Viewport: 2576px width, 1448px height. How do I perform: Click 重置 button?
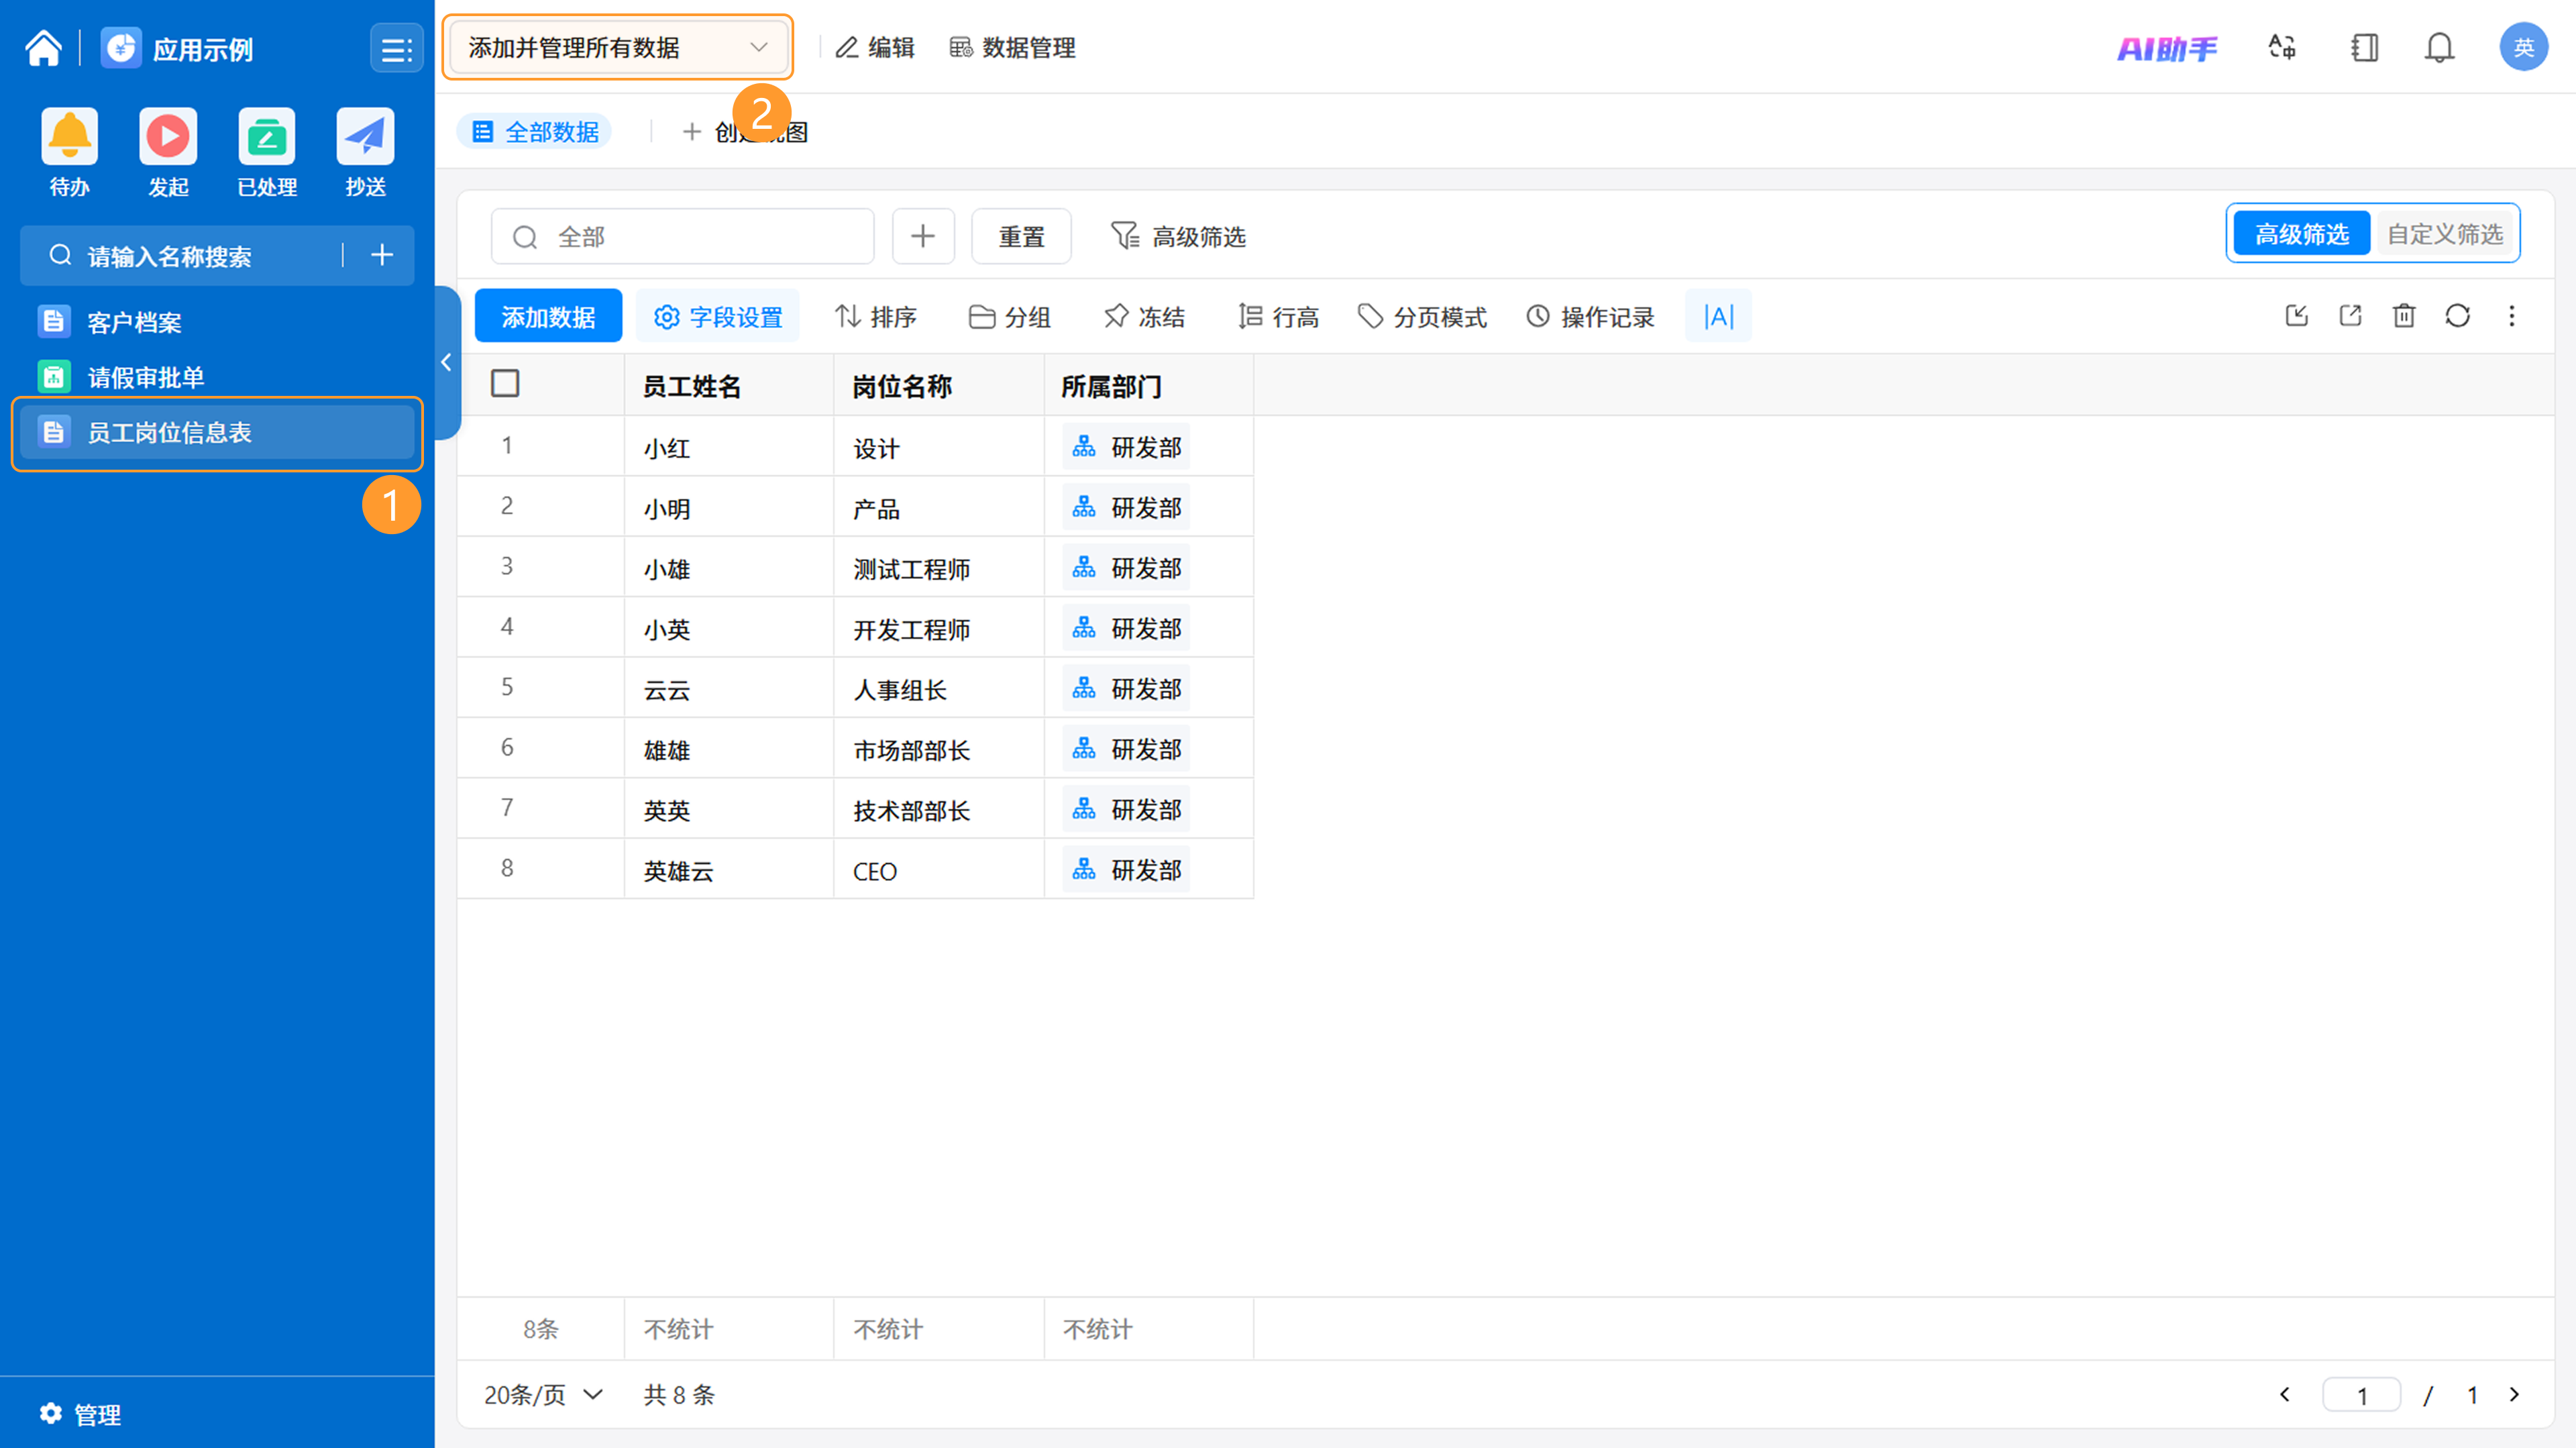1020,236
